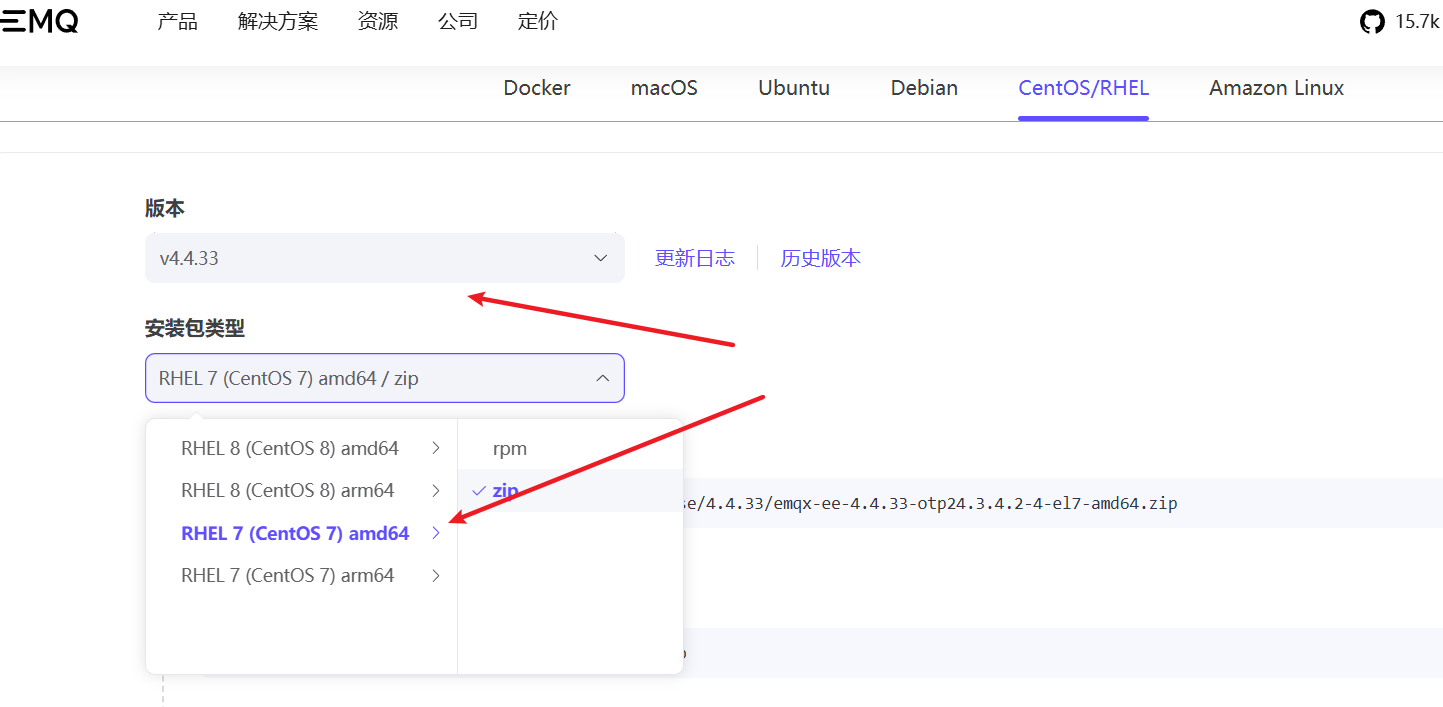Switch to the Amazon Linux tab

tap(1276, 88)
